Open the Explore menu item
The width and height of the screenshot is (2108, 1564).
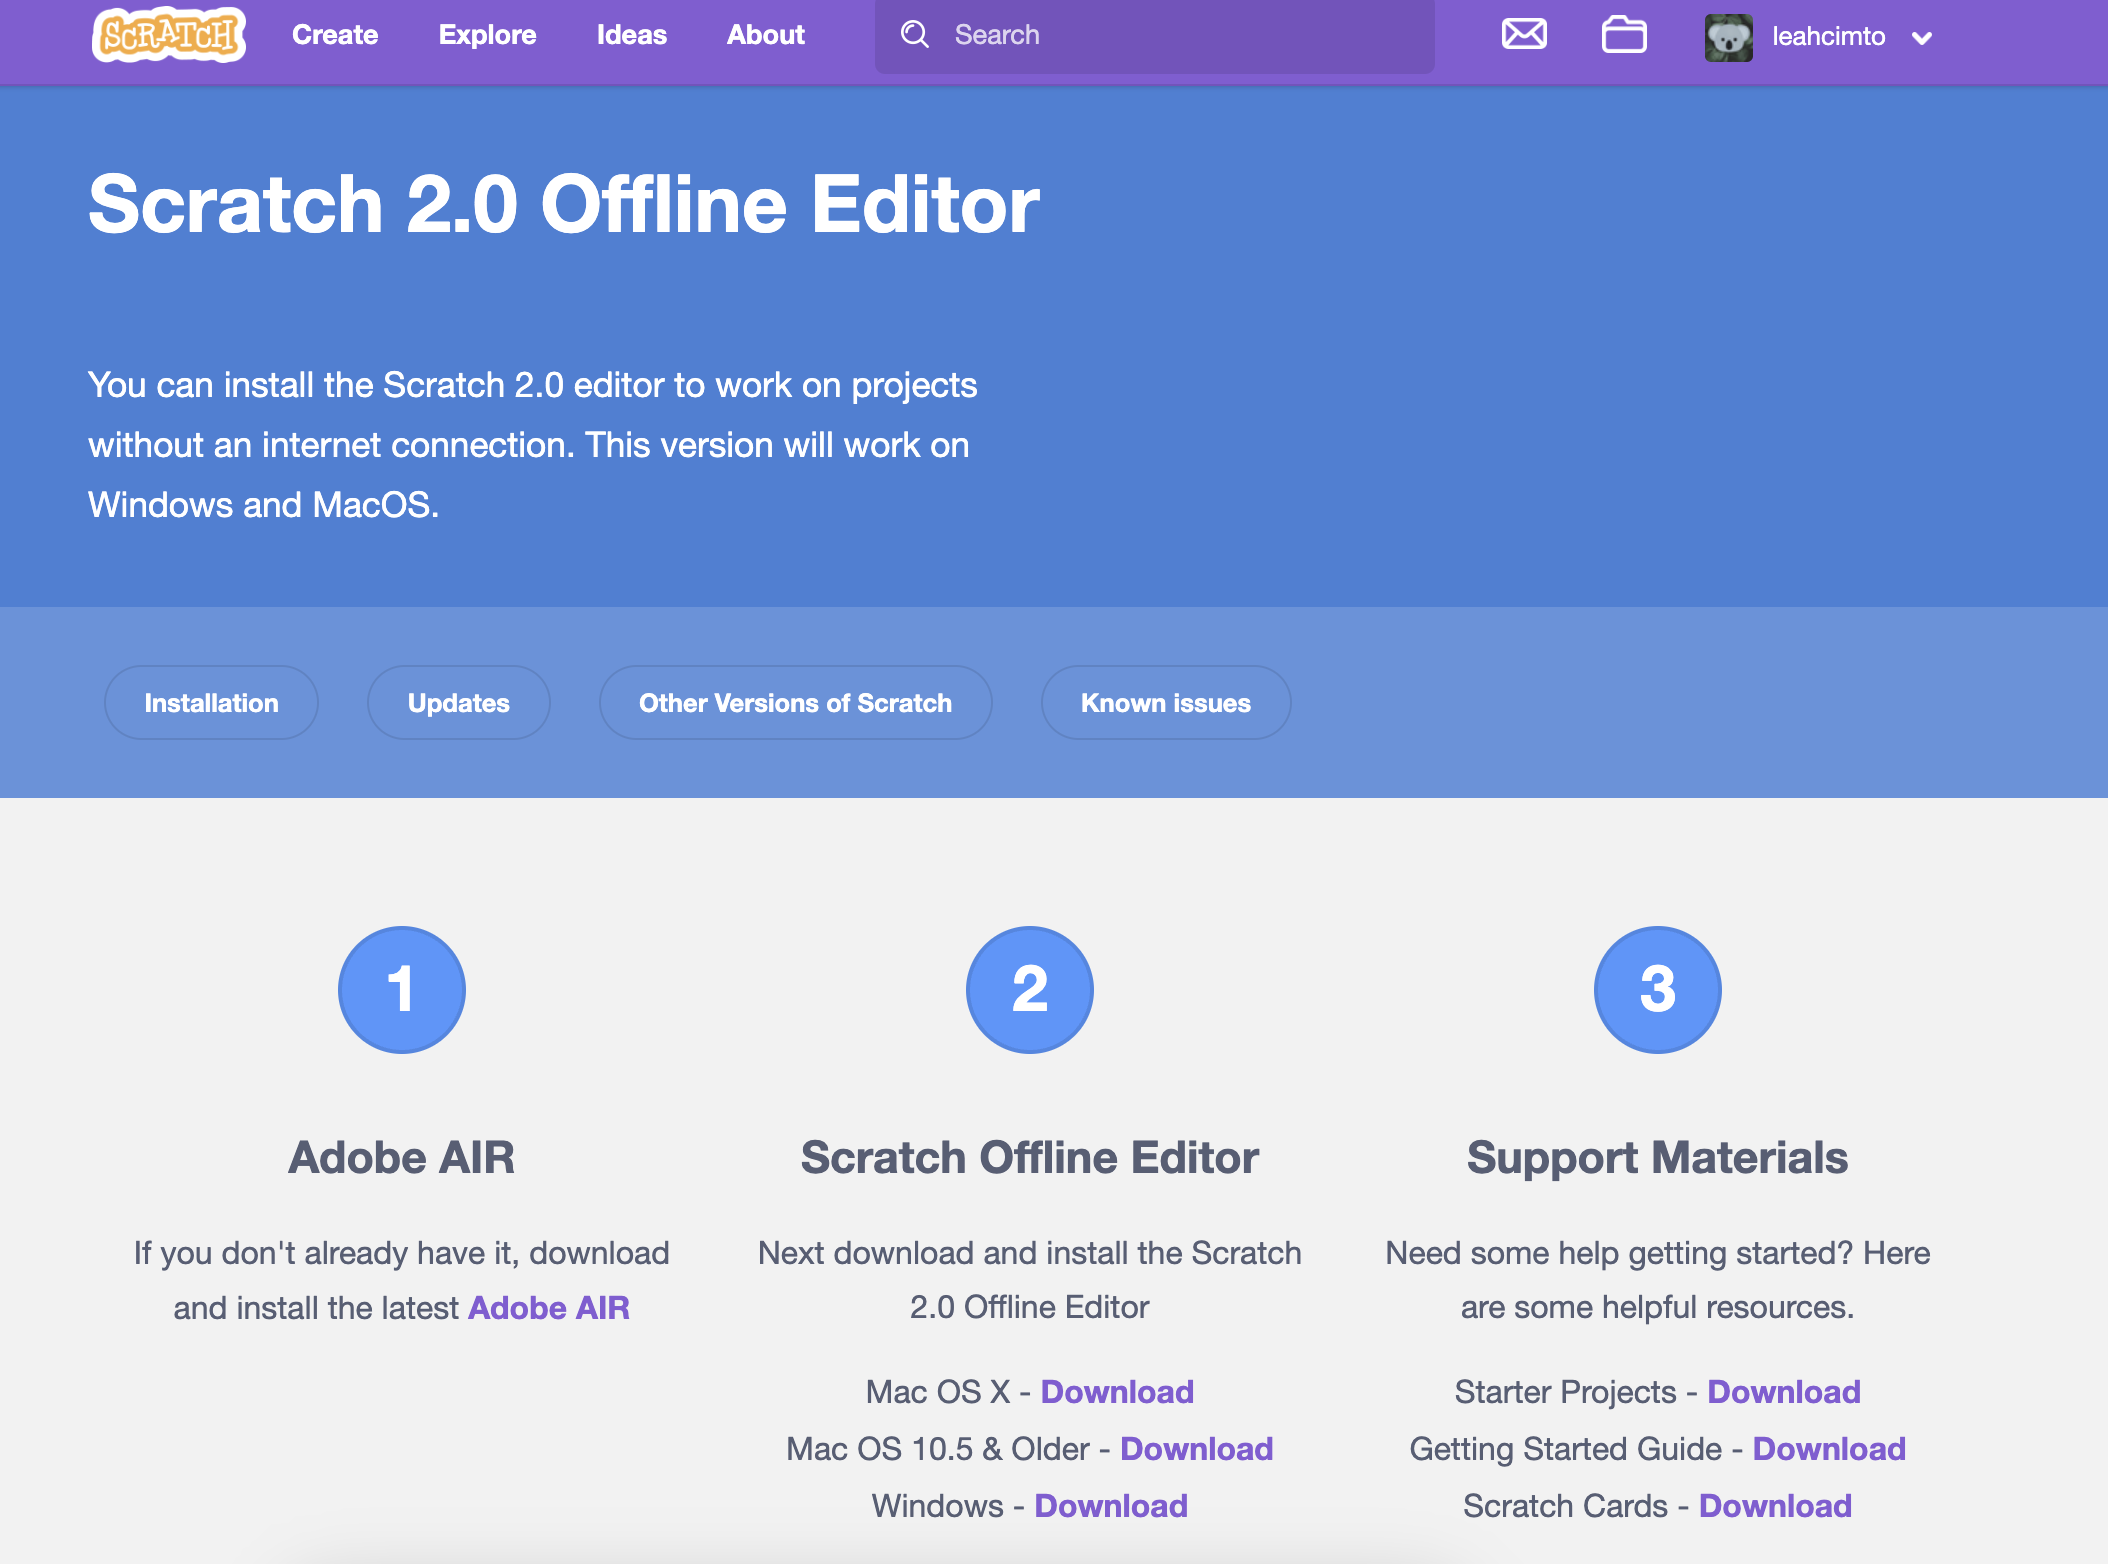[x=487, y=34]
